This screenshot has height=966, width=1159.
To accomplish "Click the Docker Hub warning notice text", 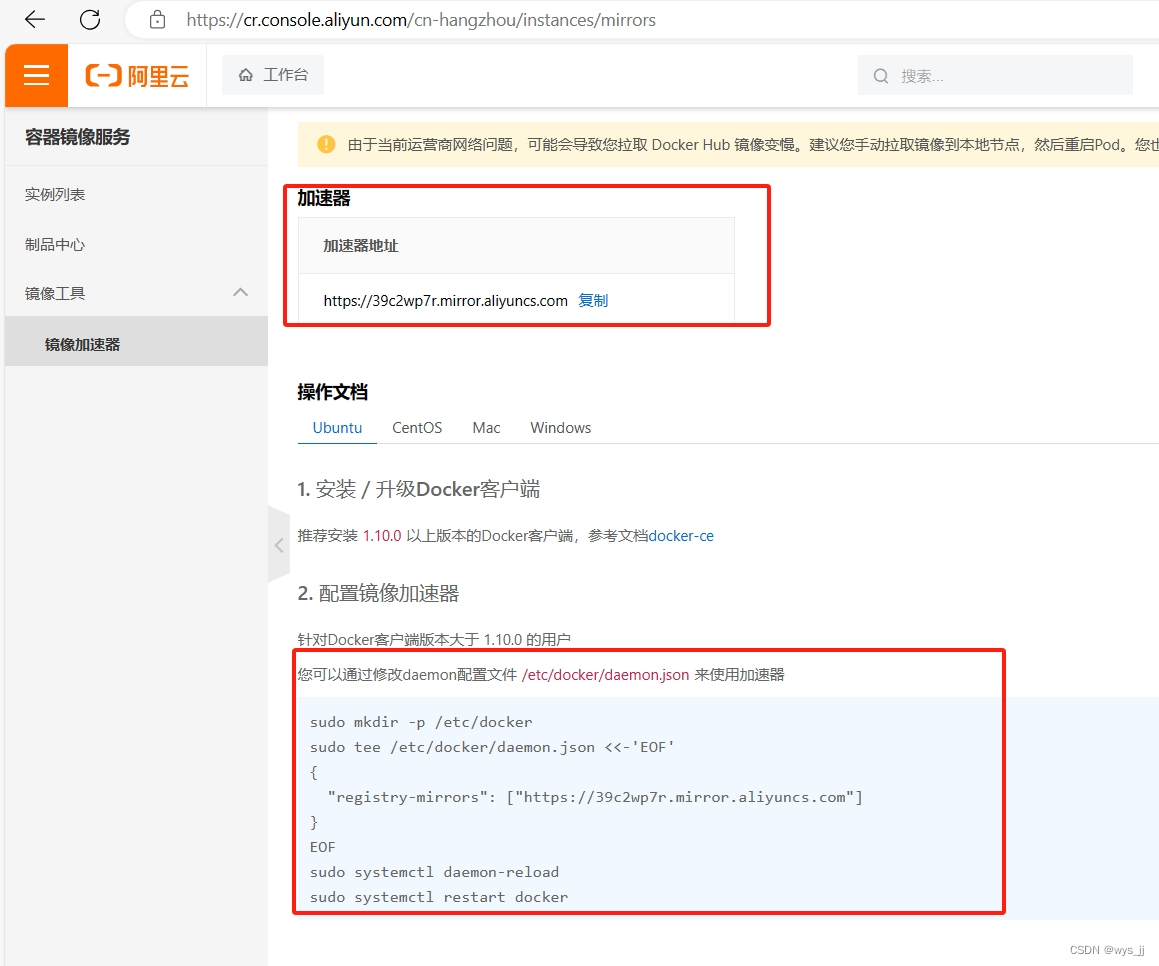I will [753, 144].
